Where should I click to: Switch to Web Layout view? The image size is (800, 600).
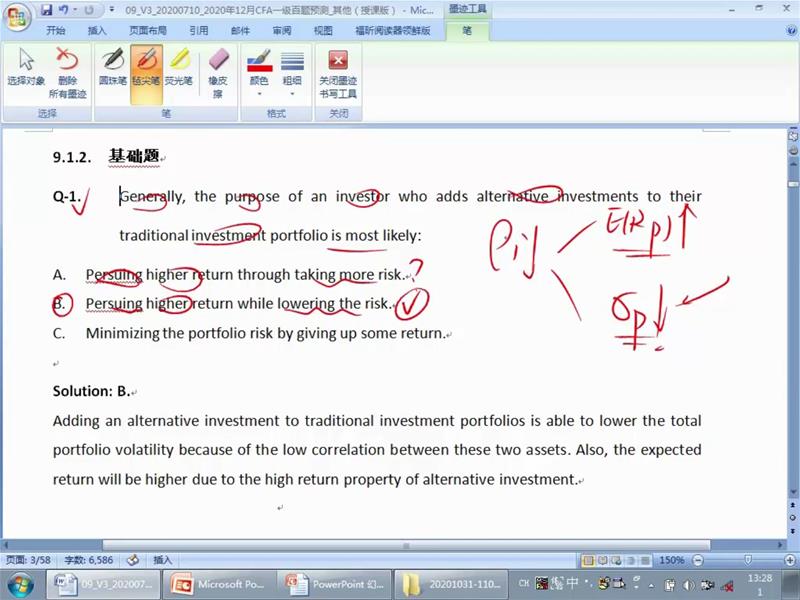pyautogui.click(x=617, y=560)
